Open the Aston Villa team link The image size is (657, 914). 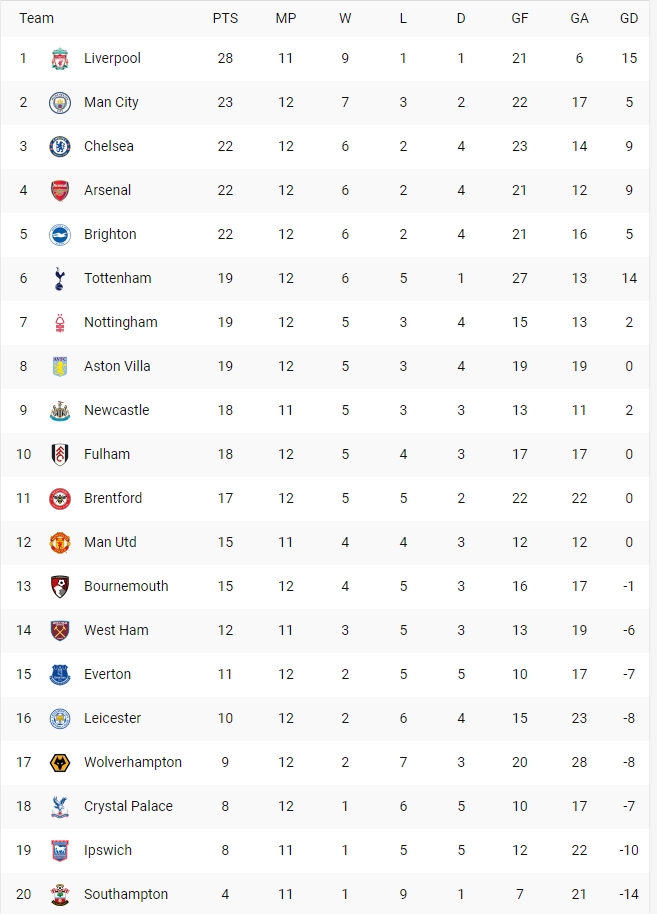click(x=117, y=366)
